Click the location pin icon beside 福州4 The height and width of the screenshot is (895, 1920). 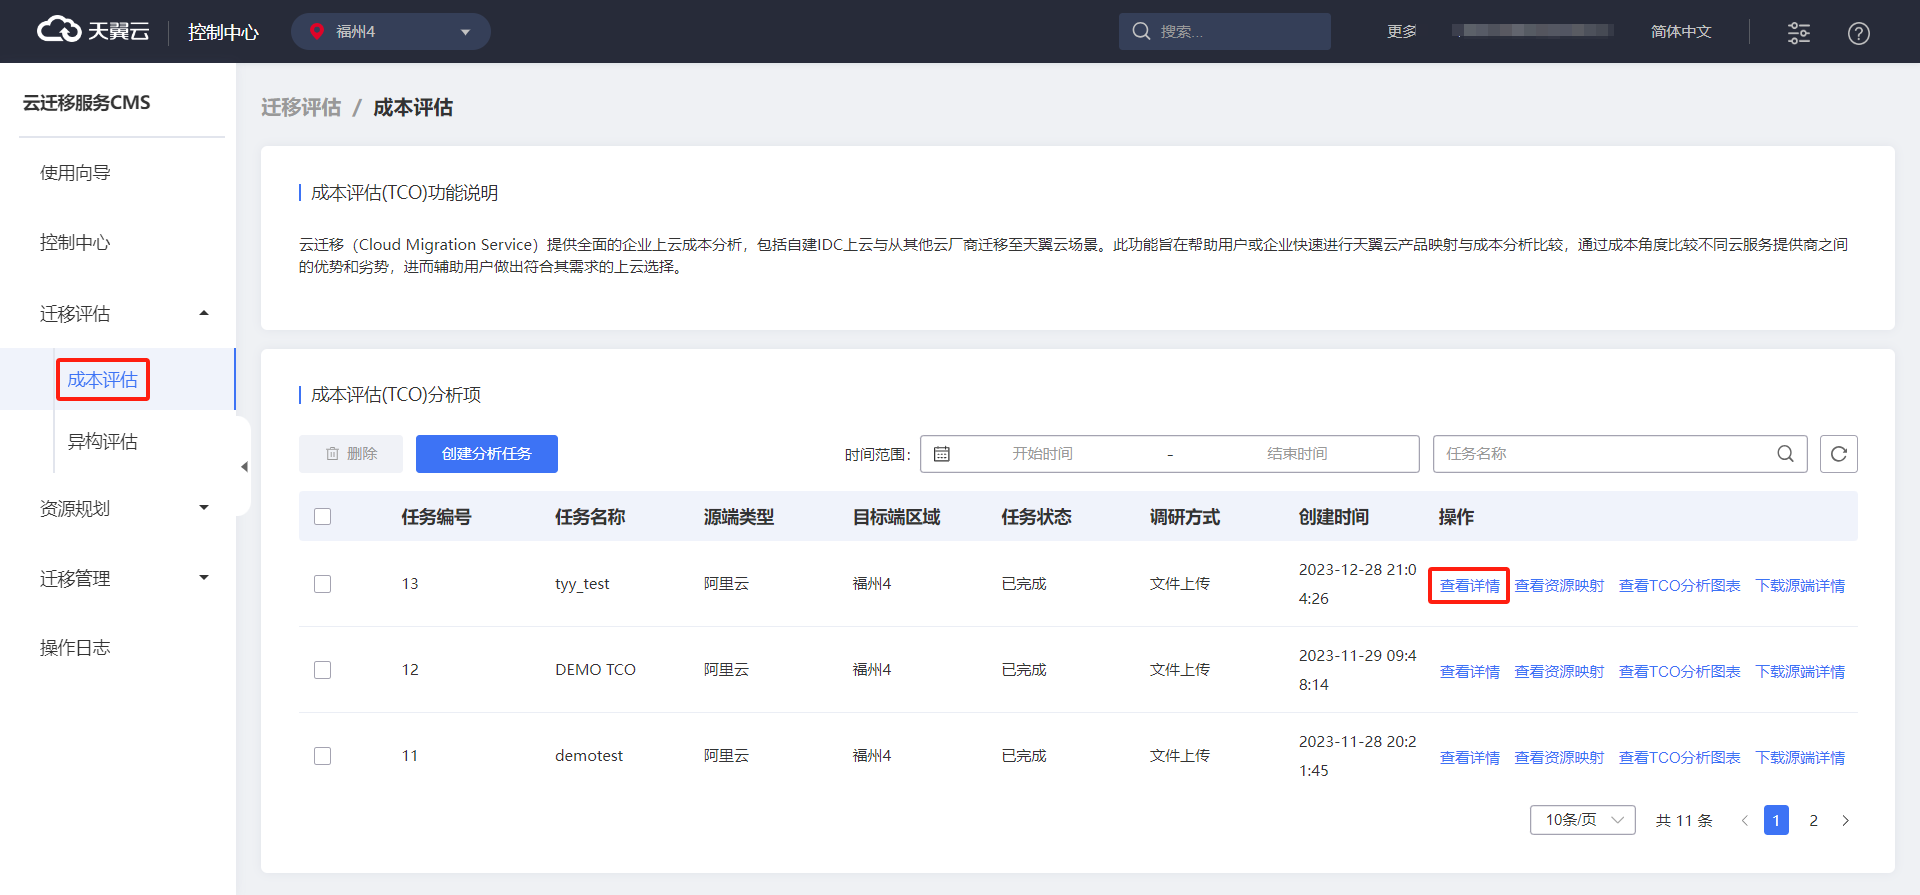(317, 31)
